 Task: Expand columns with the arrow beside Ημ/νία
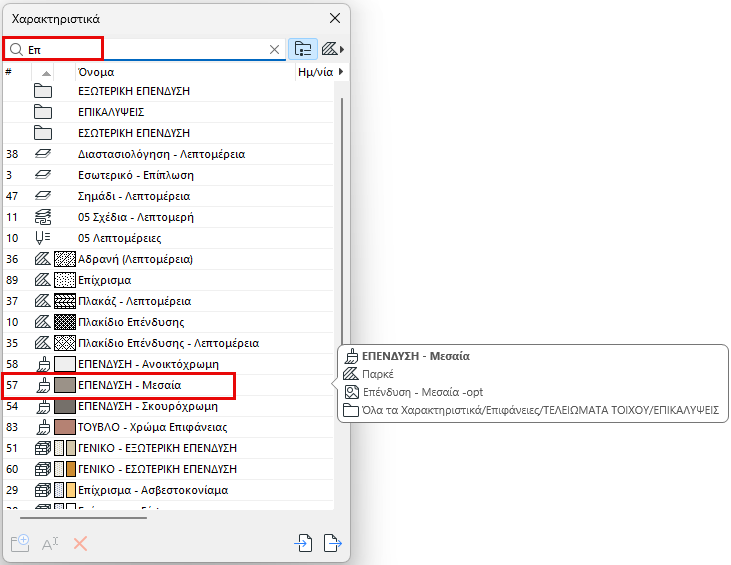(x=341, y=72)
